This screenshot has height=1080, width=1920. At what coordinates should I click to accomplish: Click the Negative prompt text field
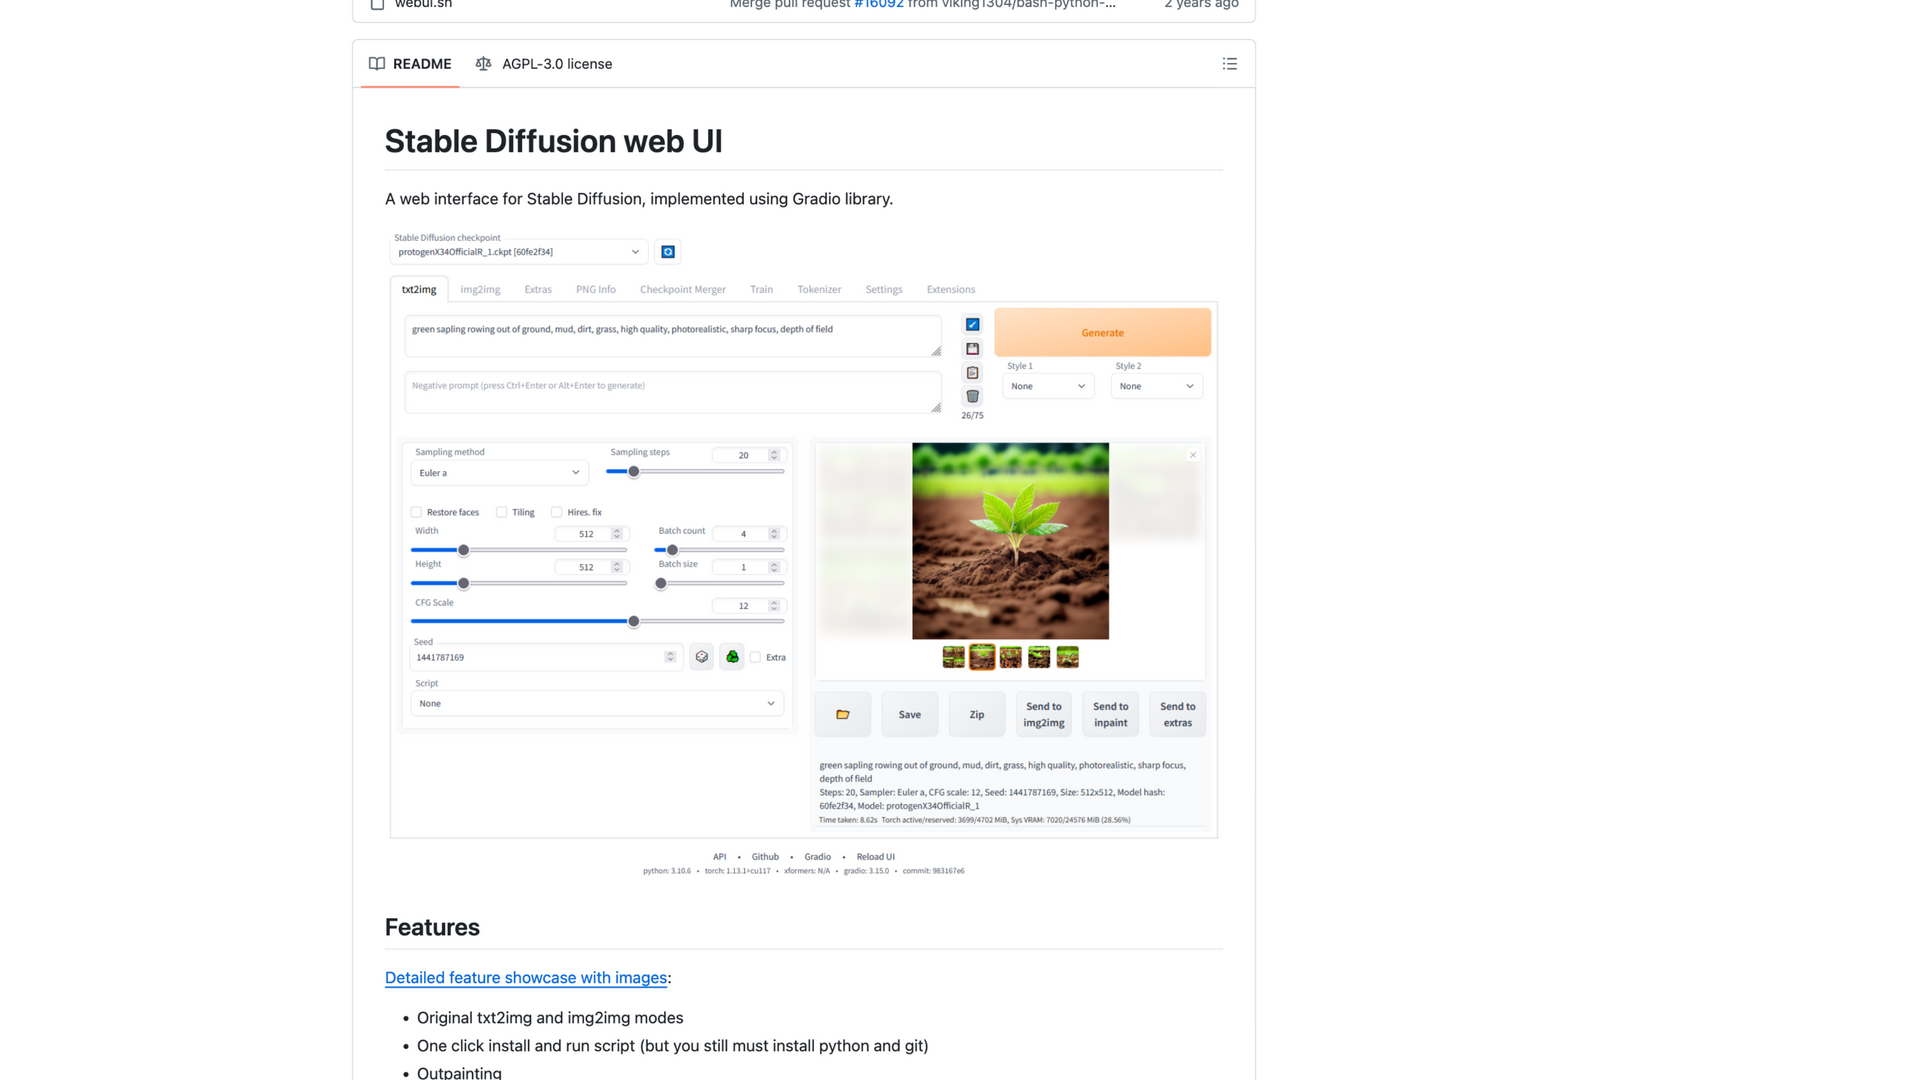(x=673, y=392)
